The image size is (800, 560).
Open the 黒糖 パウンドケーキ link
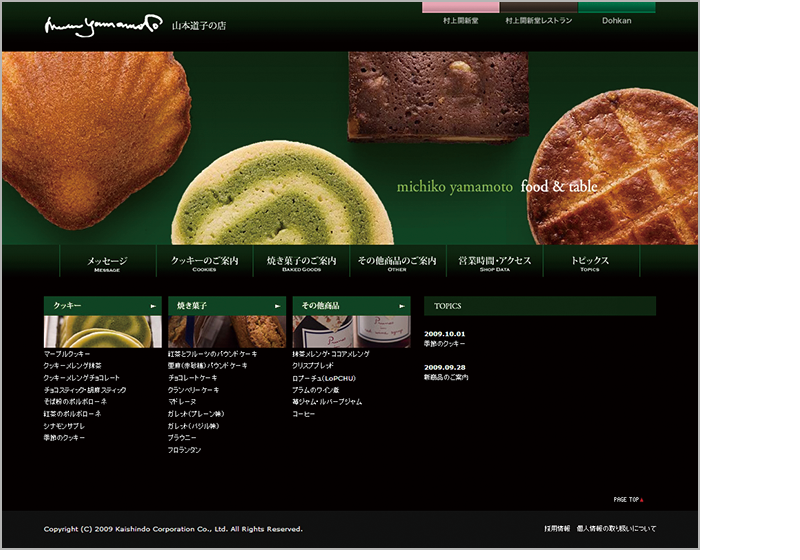[208, 366]
